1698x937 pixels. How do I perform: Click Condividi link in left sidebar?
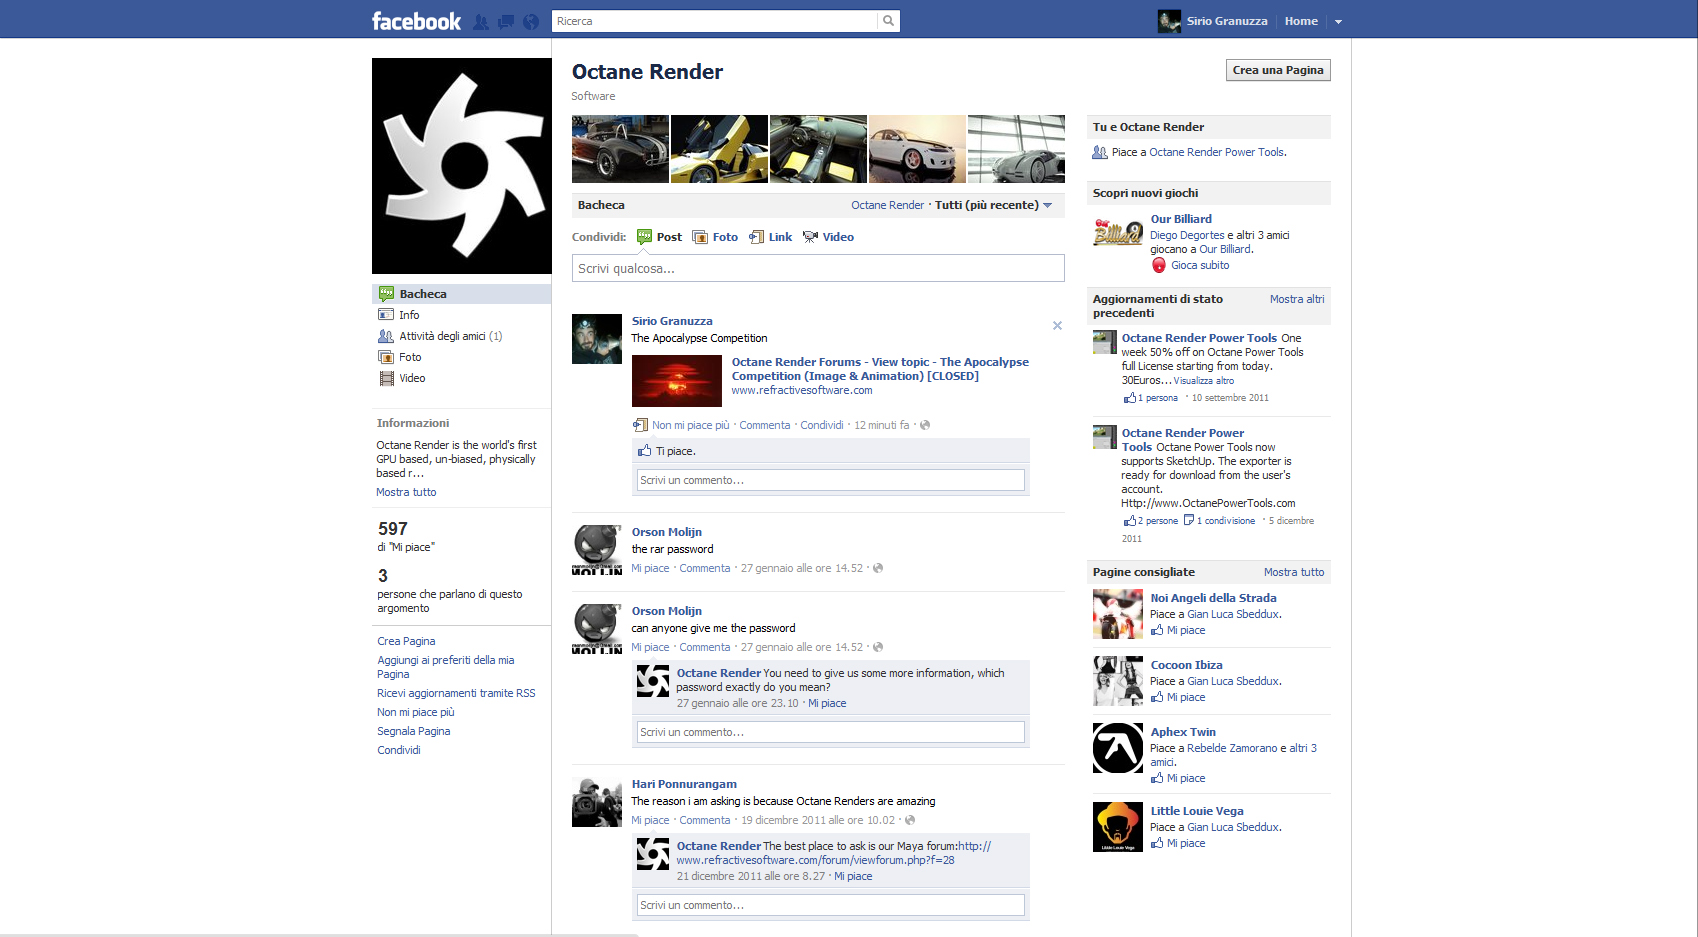click(398, 750)
